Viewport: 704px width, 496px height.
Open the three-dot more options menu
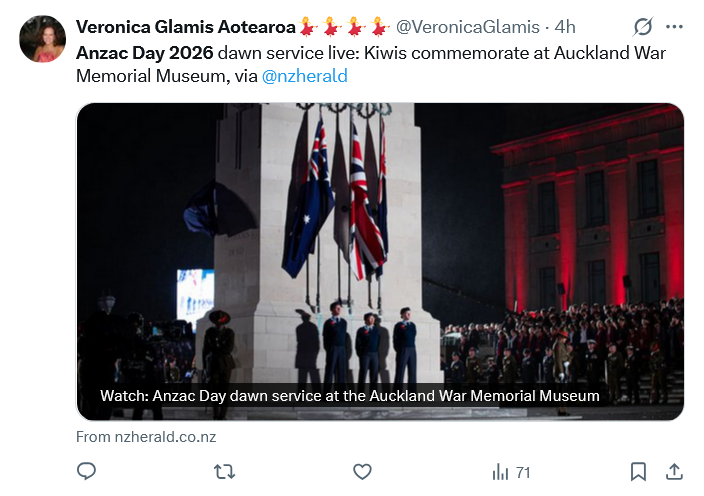tap(674, 27)
